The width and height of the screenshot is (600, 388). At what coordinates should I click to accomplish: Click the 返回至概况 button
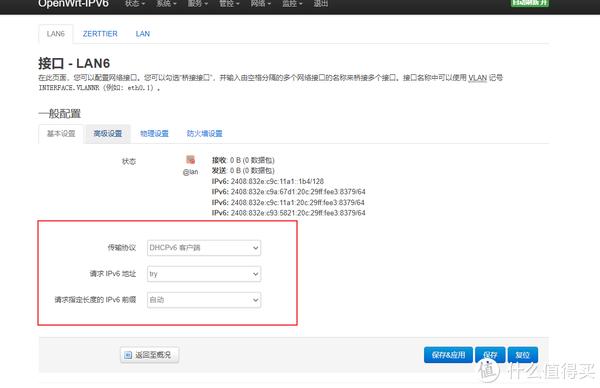pyautogui.click(x=149, y=355)
